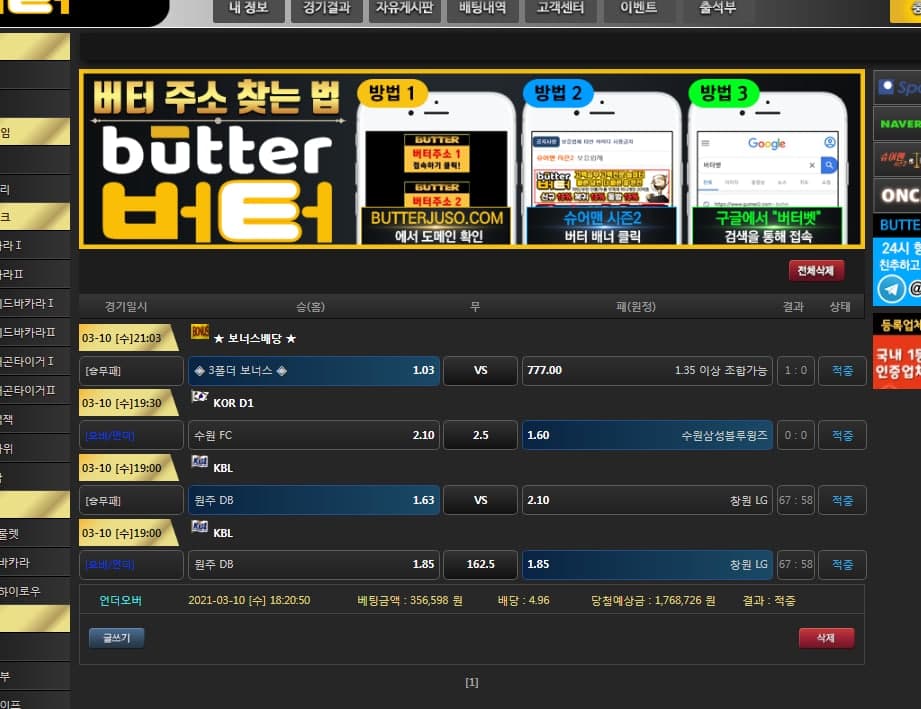Click the Telegram icon in right sidebar

click(890, 290)
